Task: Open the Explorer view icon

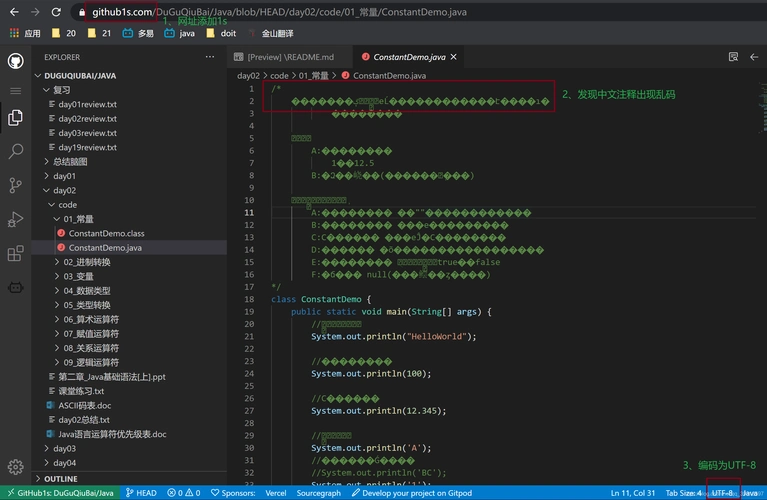Action: click(x=16, y=118)
